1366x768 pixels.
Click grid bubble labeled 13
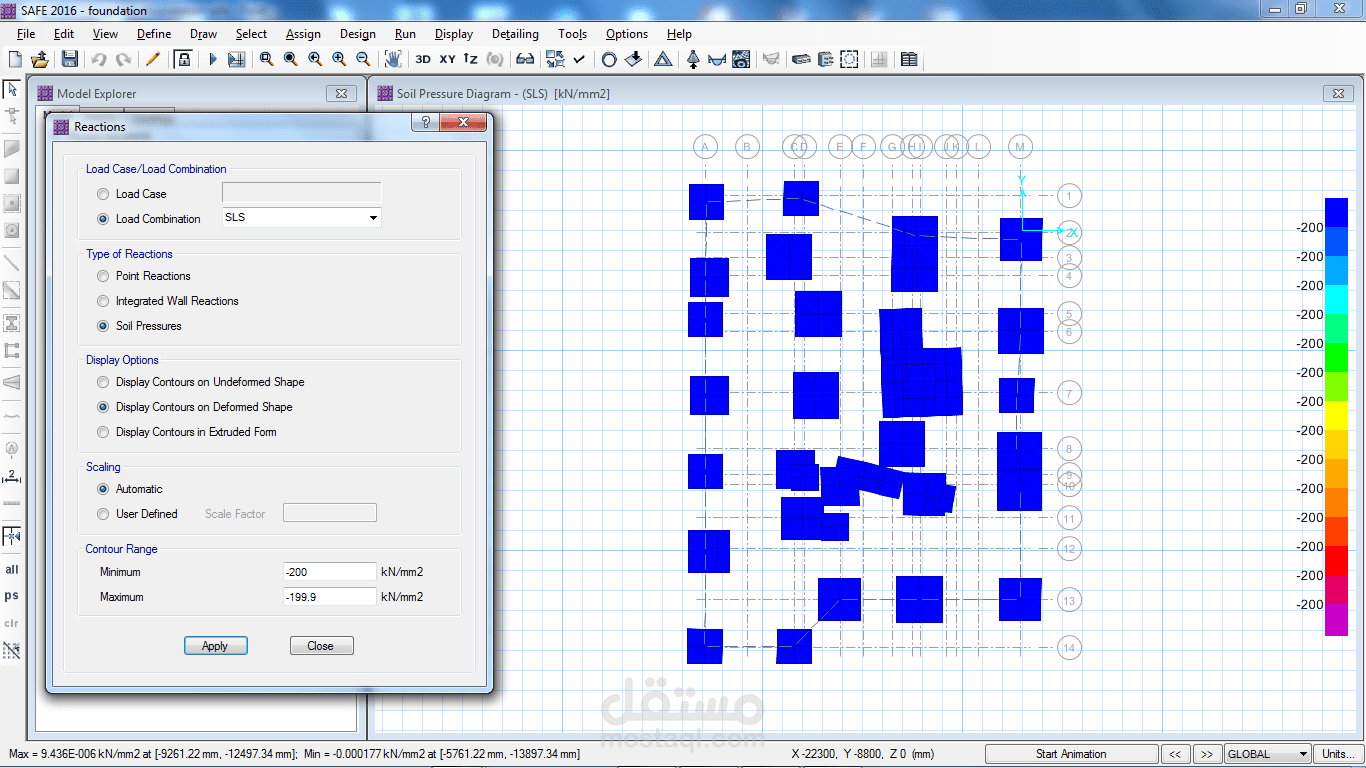pos(1069,600)
